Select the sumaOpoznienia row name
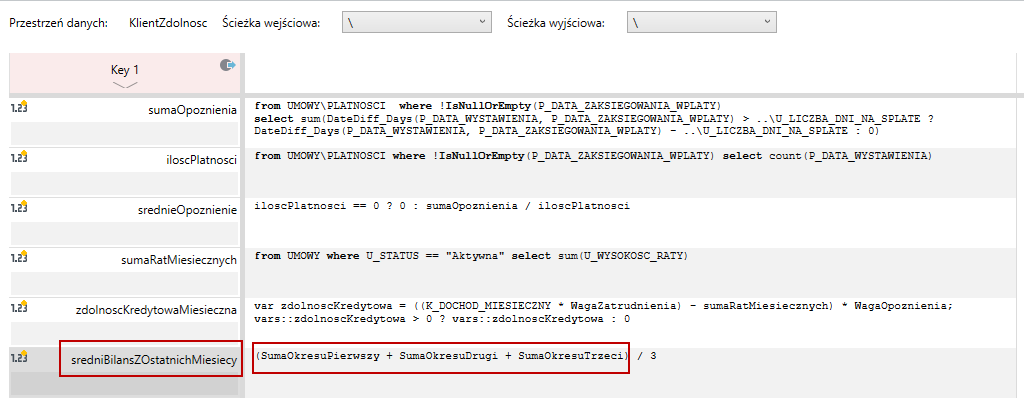 coord(193,110)
